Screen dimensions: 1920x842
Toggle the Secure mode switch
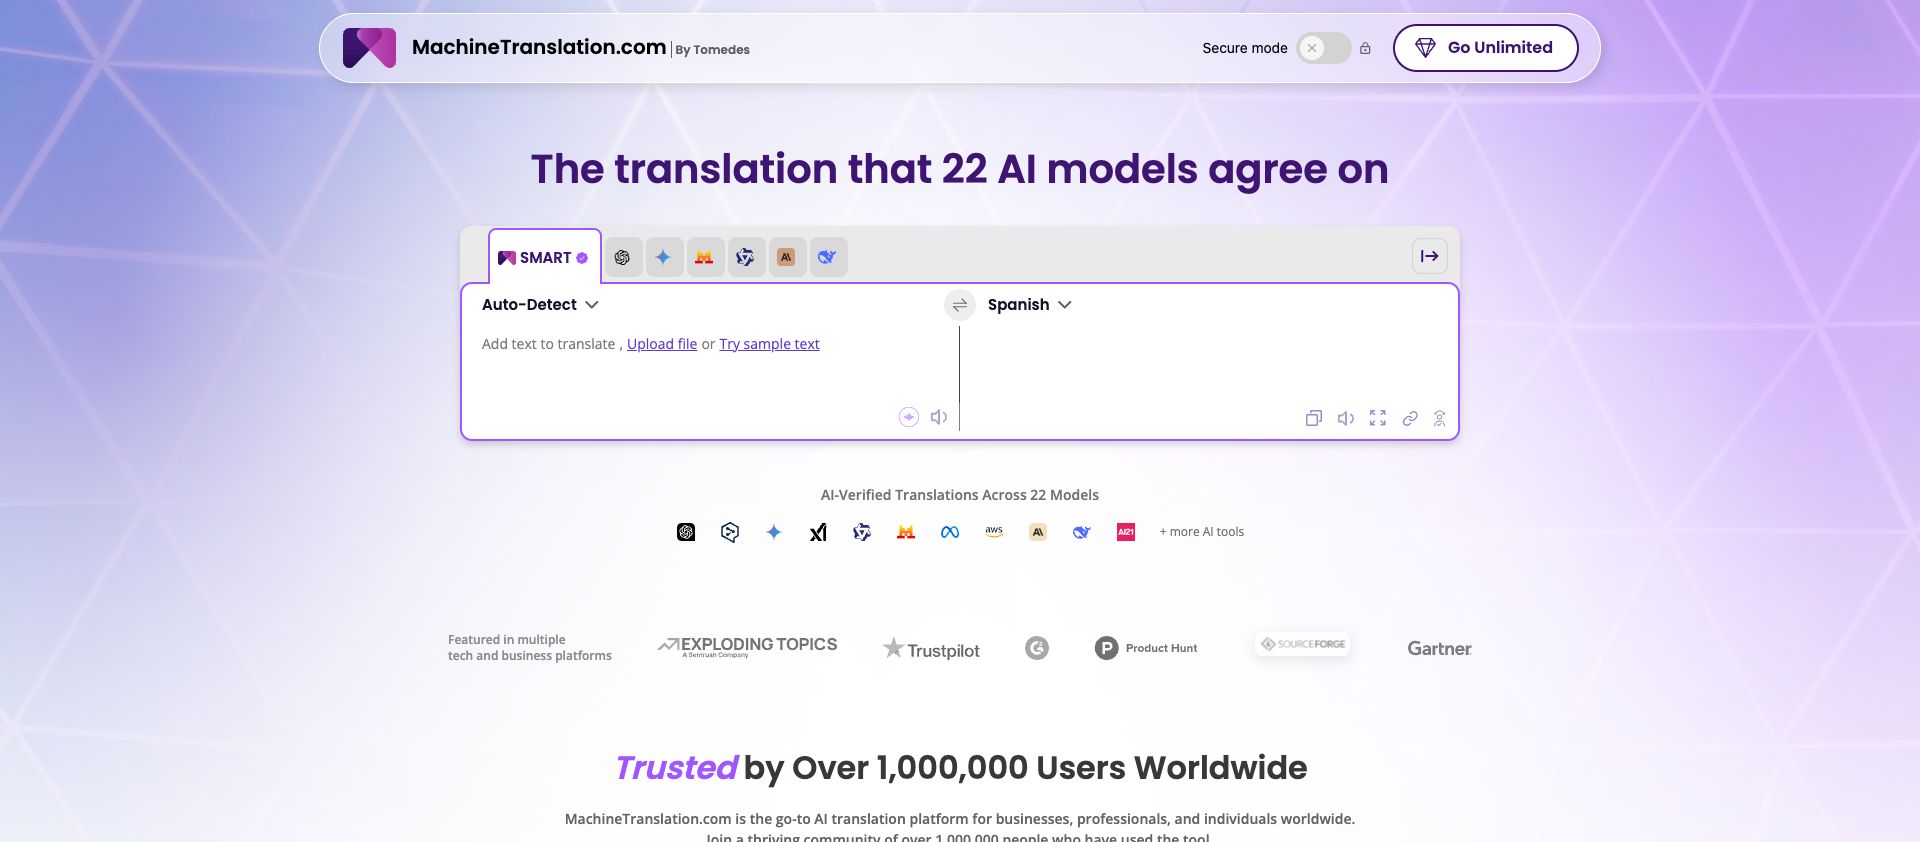click(x=1323, y=48)
